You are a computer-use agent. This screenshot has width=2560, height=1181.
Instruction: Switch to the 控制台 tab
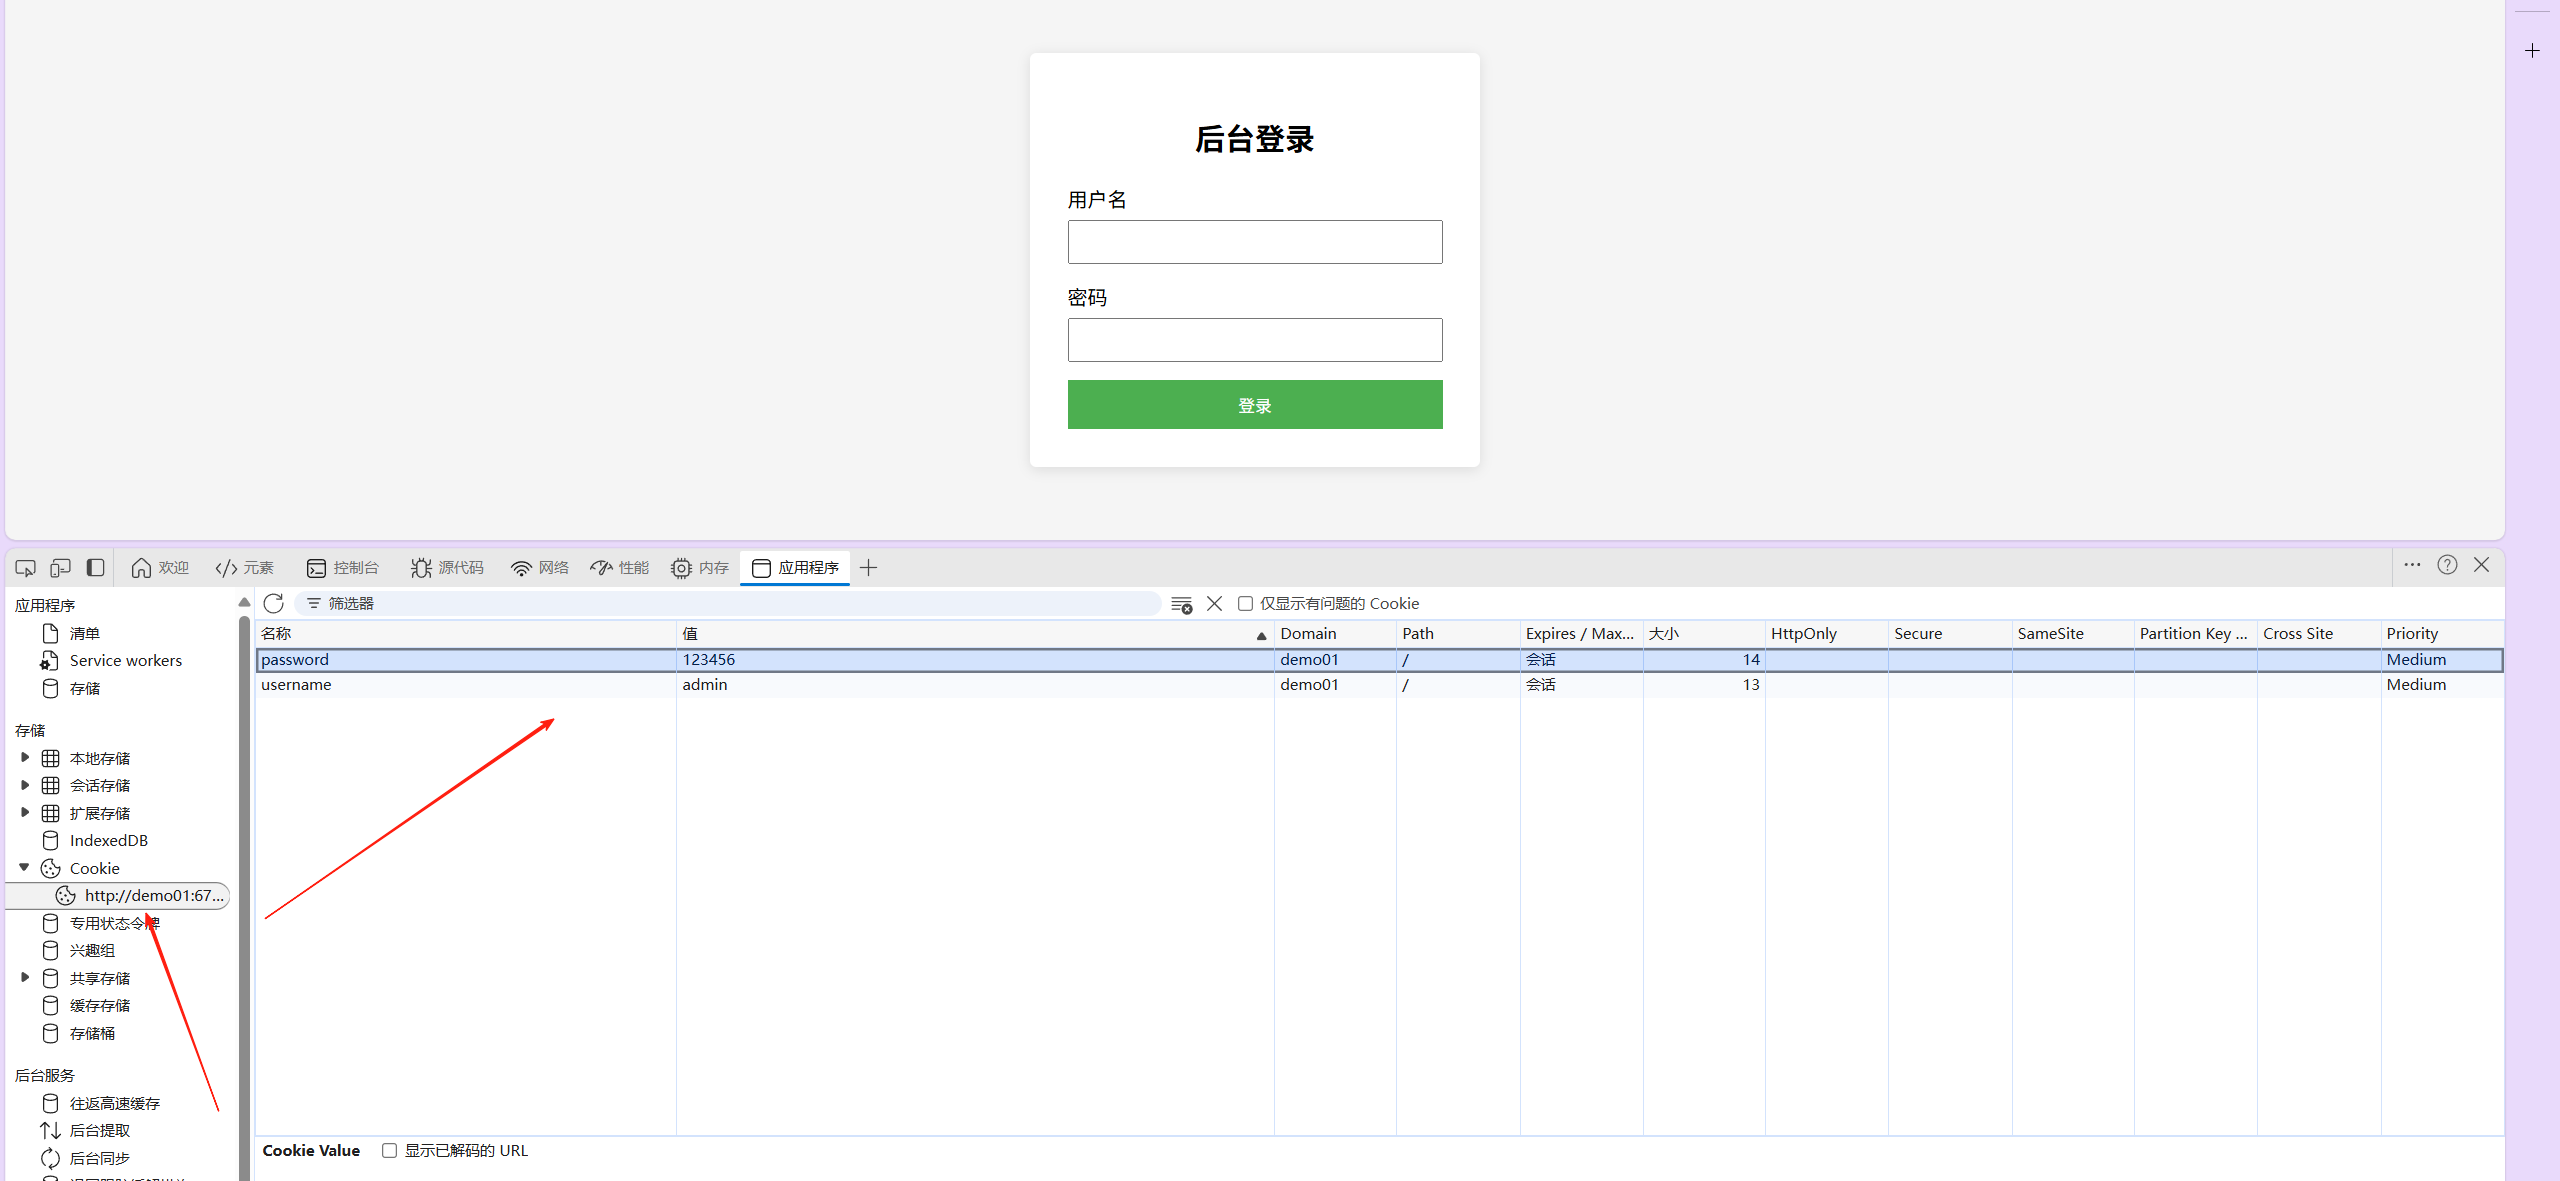pyautogui.click(x=343, y=568)
